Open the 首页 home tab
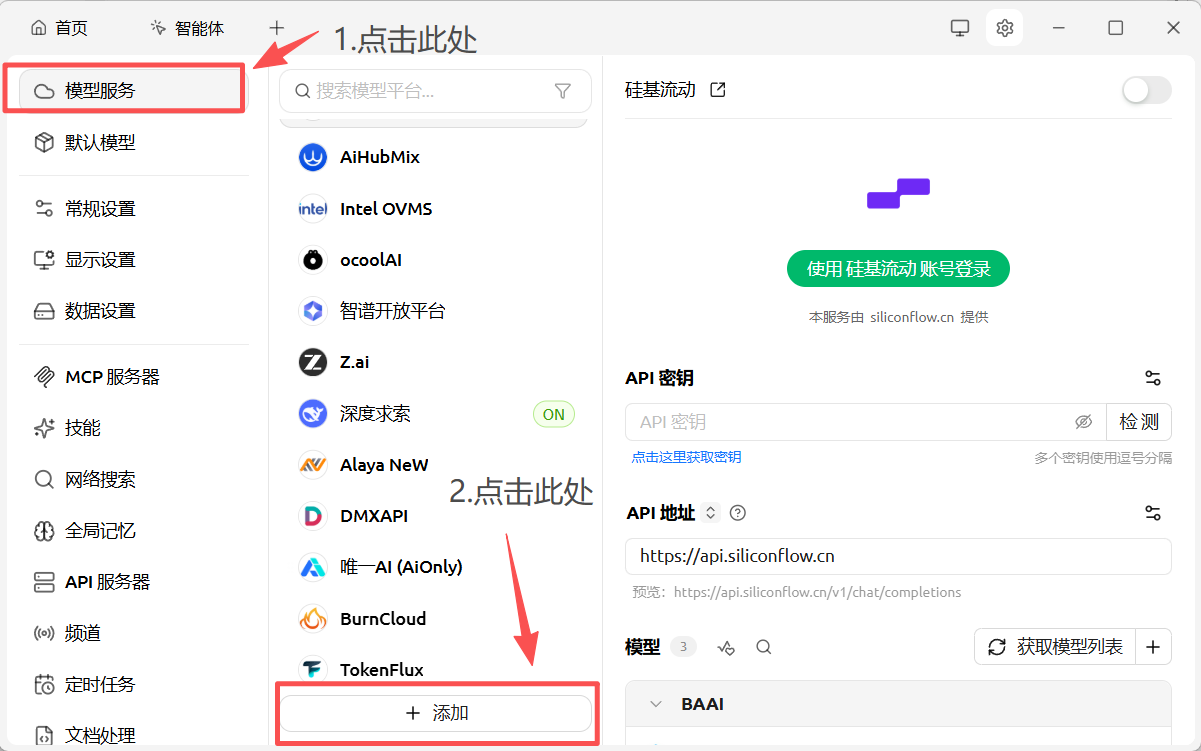 point(59,28)
